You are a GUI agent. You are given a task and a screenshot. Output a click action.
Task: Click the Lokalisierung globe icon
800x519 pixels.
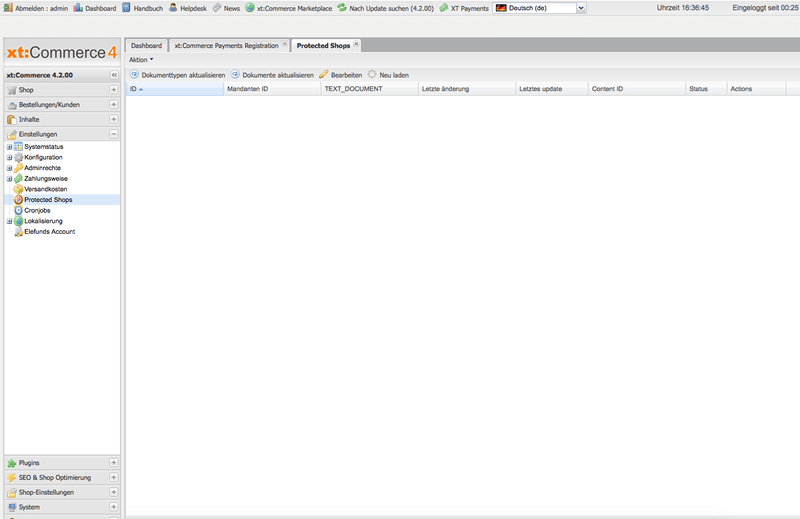pyautogui.click(x=18, y=221)
